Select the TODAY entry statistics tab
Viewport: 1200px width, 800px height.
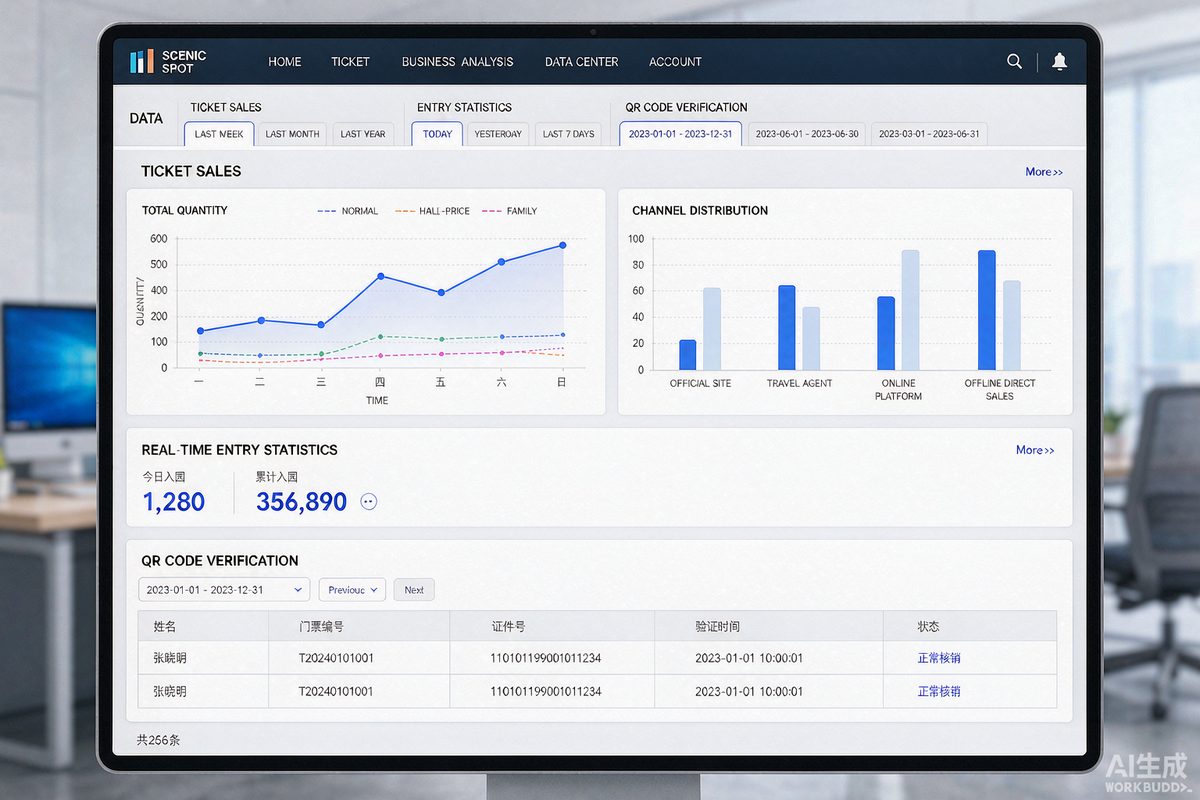click(437, 134)
